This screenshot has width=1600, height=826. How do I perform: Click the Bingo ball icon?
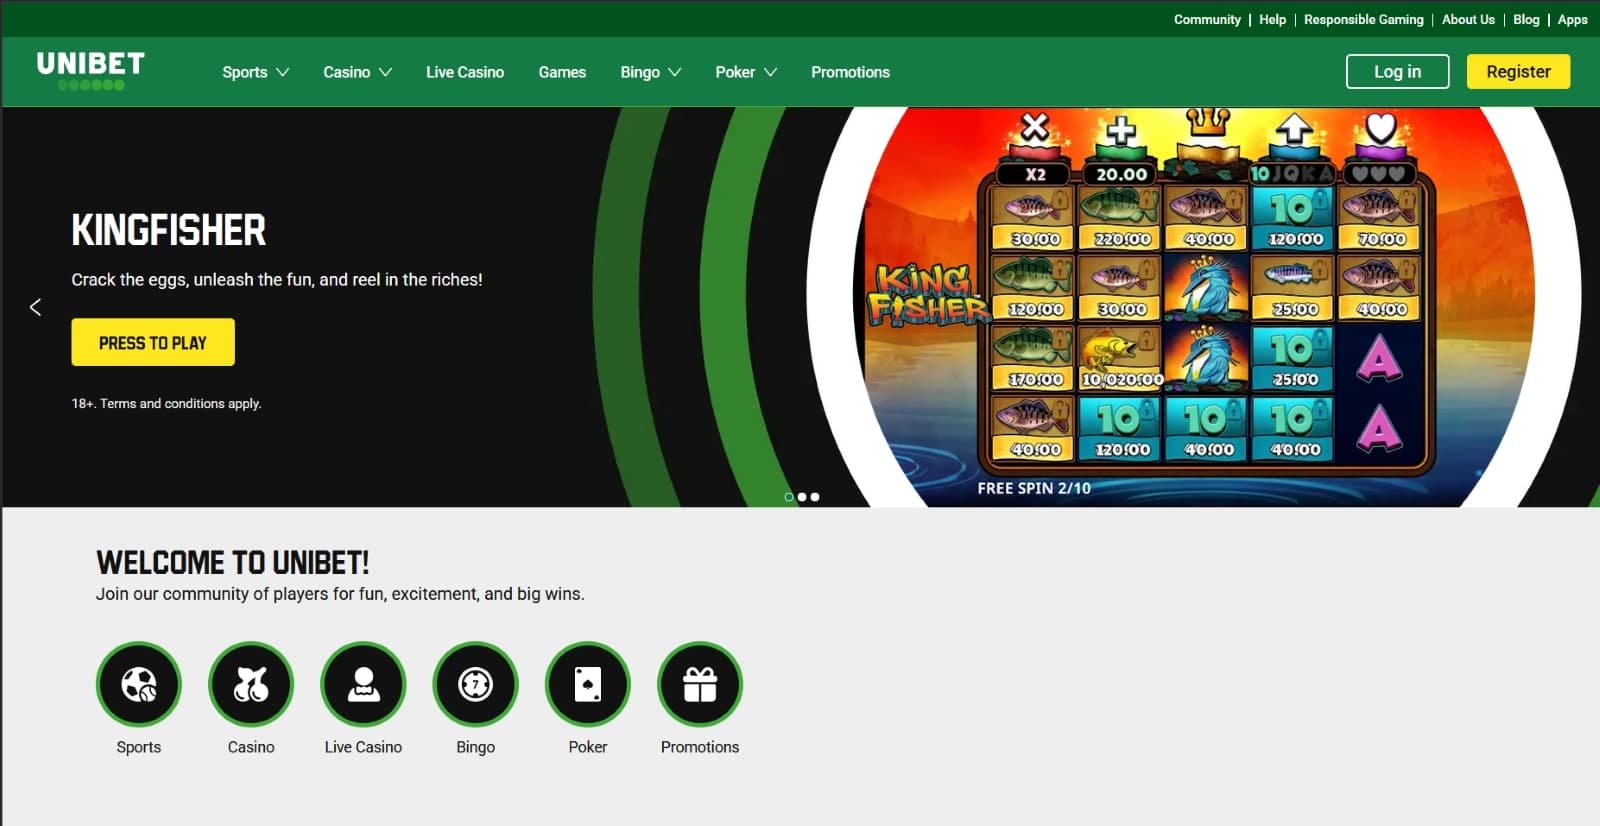(475, 684)
